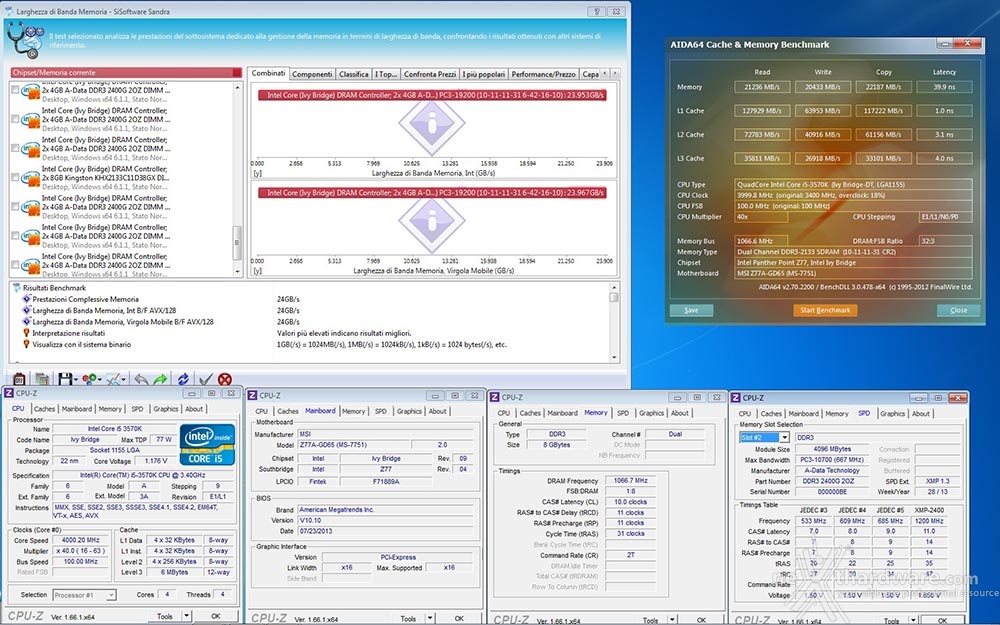
Task: Open the About tab in the CPU-Z SPD window
Action: point(920,413)
